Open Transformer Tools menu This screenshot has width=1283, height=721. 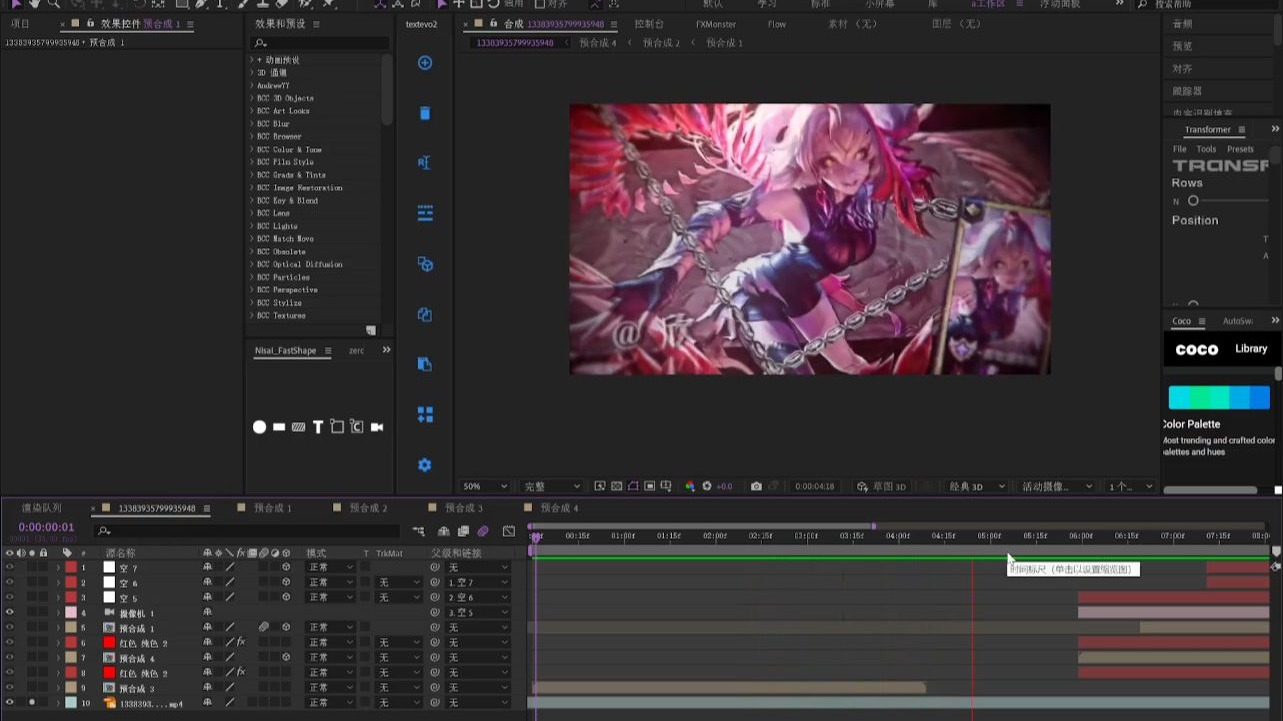click(x=1206, y=149)
